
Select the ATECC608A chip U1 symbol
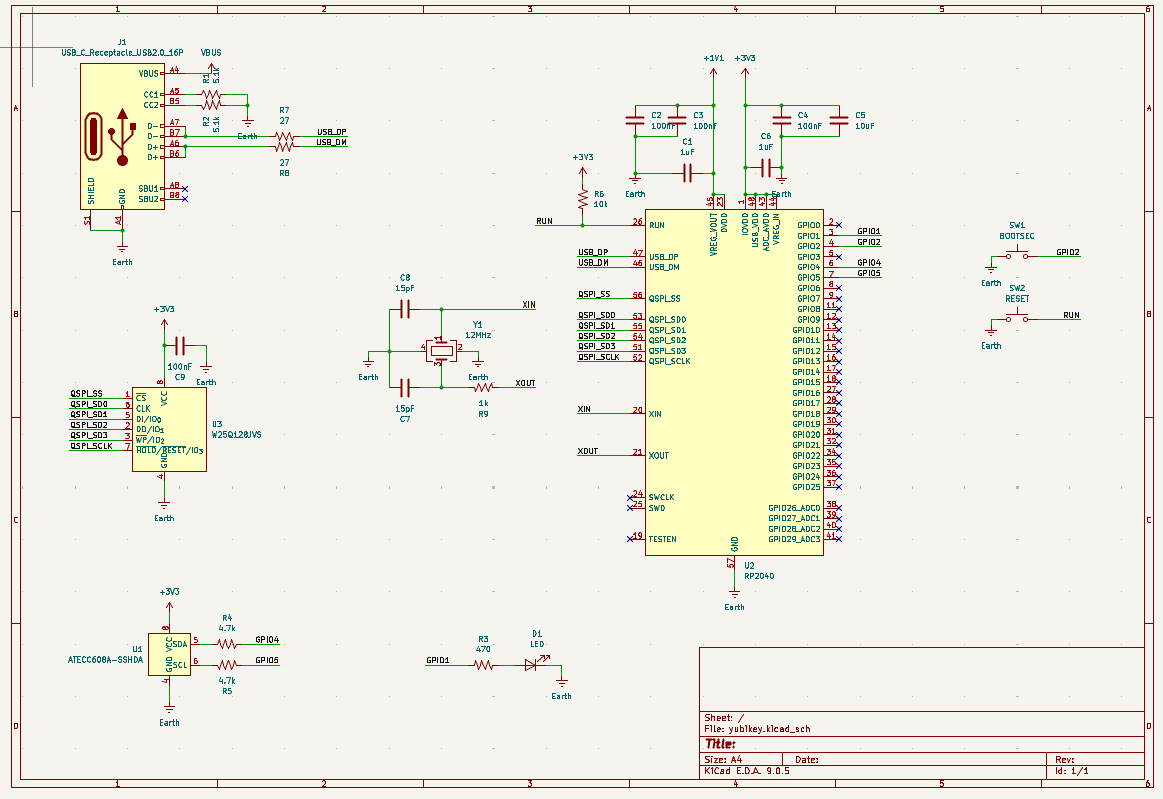[x=168, y=654]
